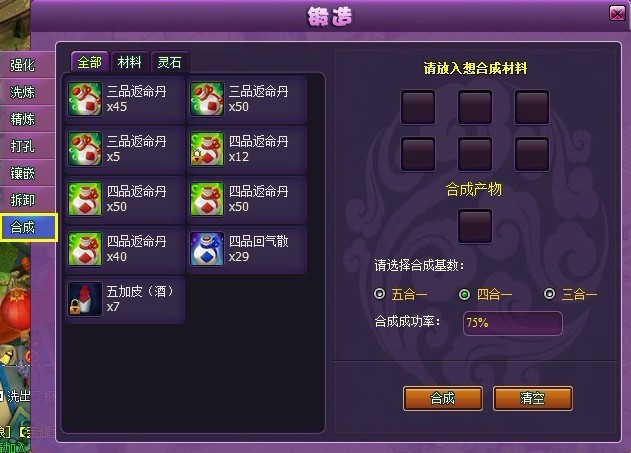Choose the 四合一 synthesis base option
This screenshot has height=453, width=631.
(x=464, y=294)
